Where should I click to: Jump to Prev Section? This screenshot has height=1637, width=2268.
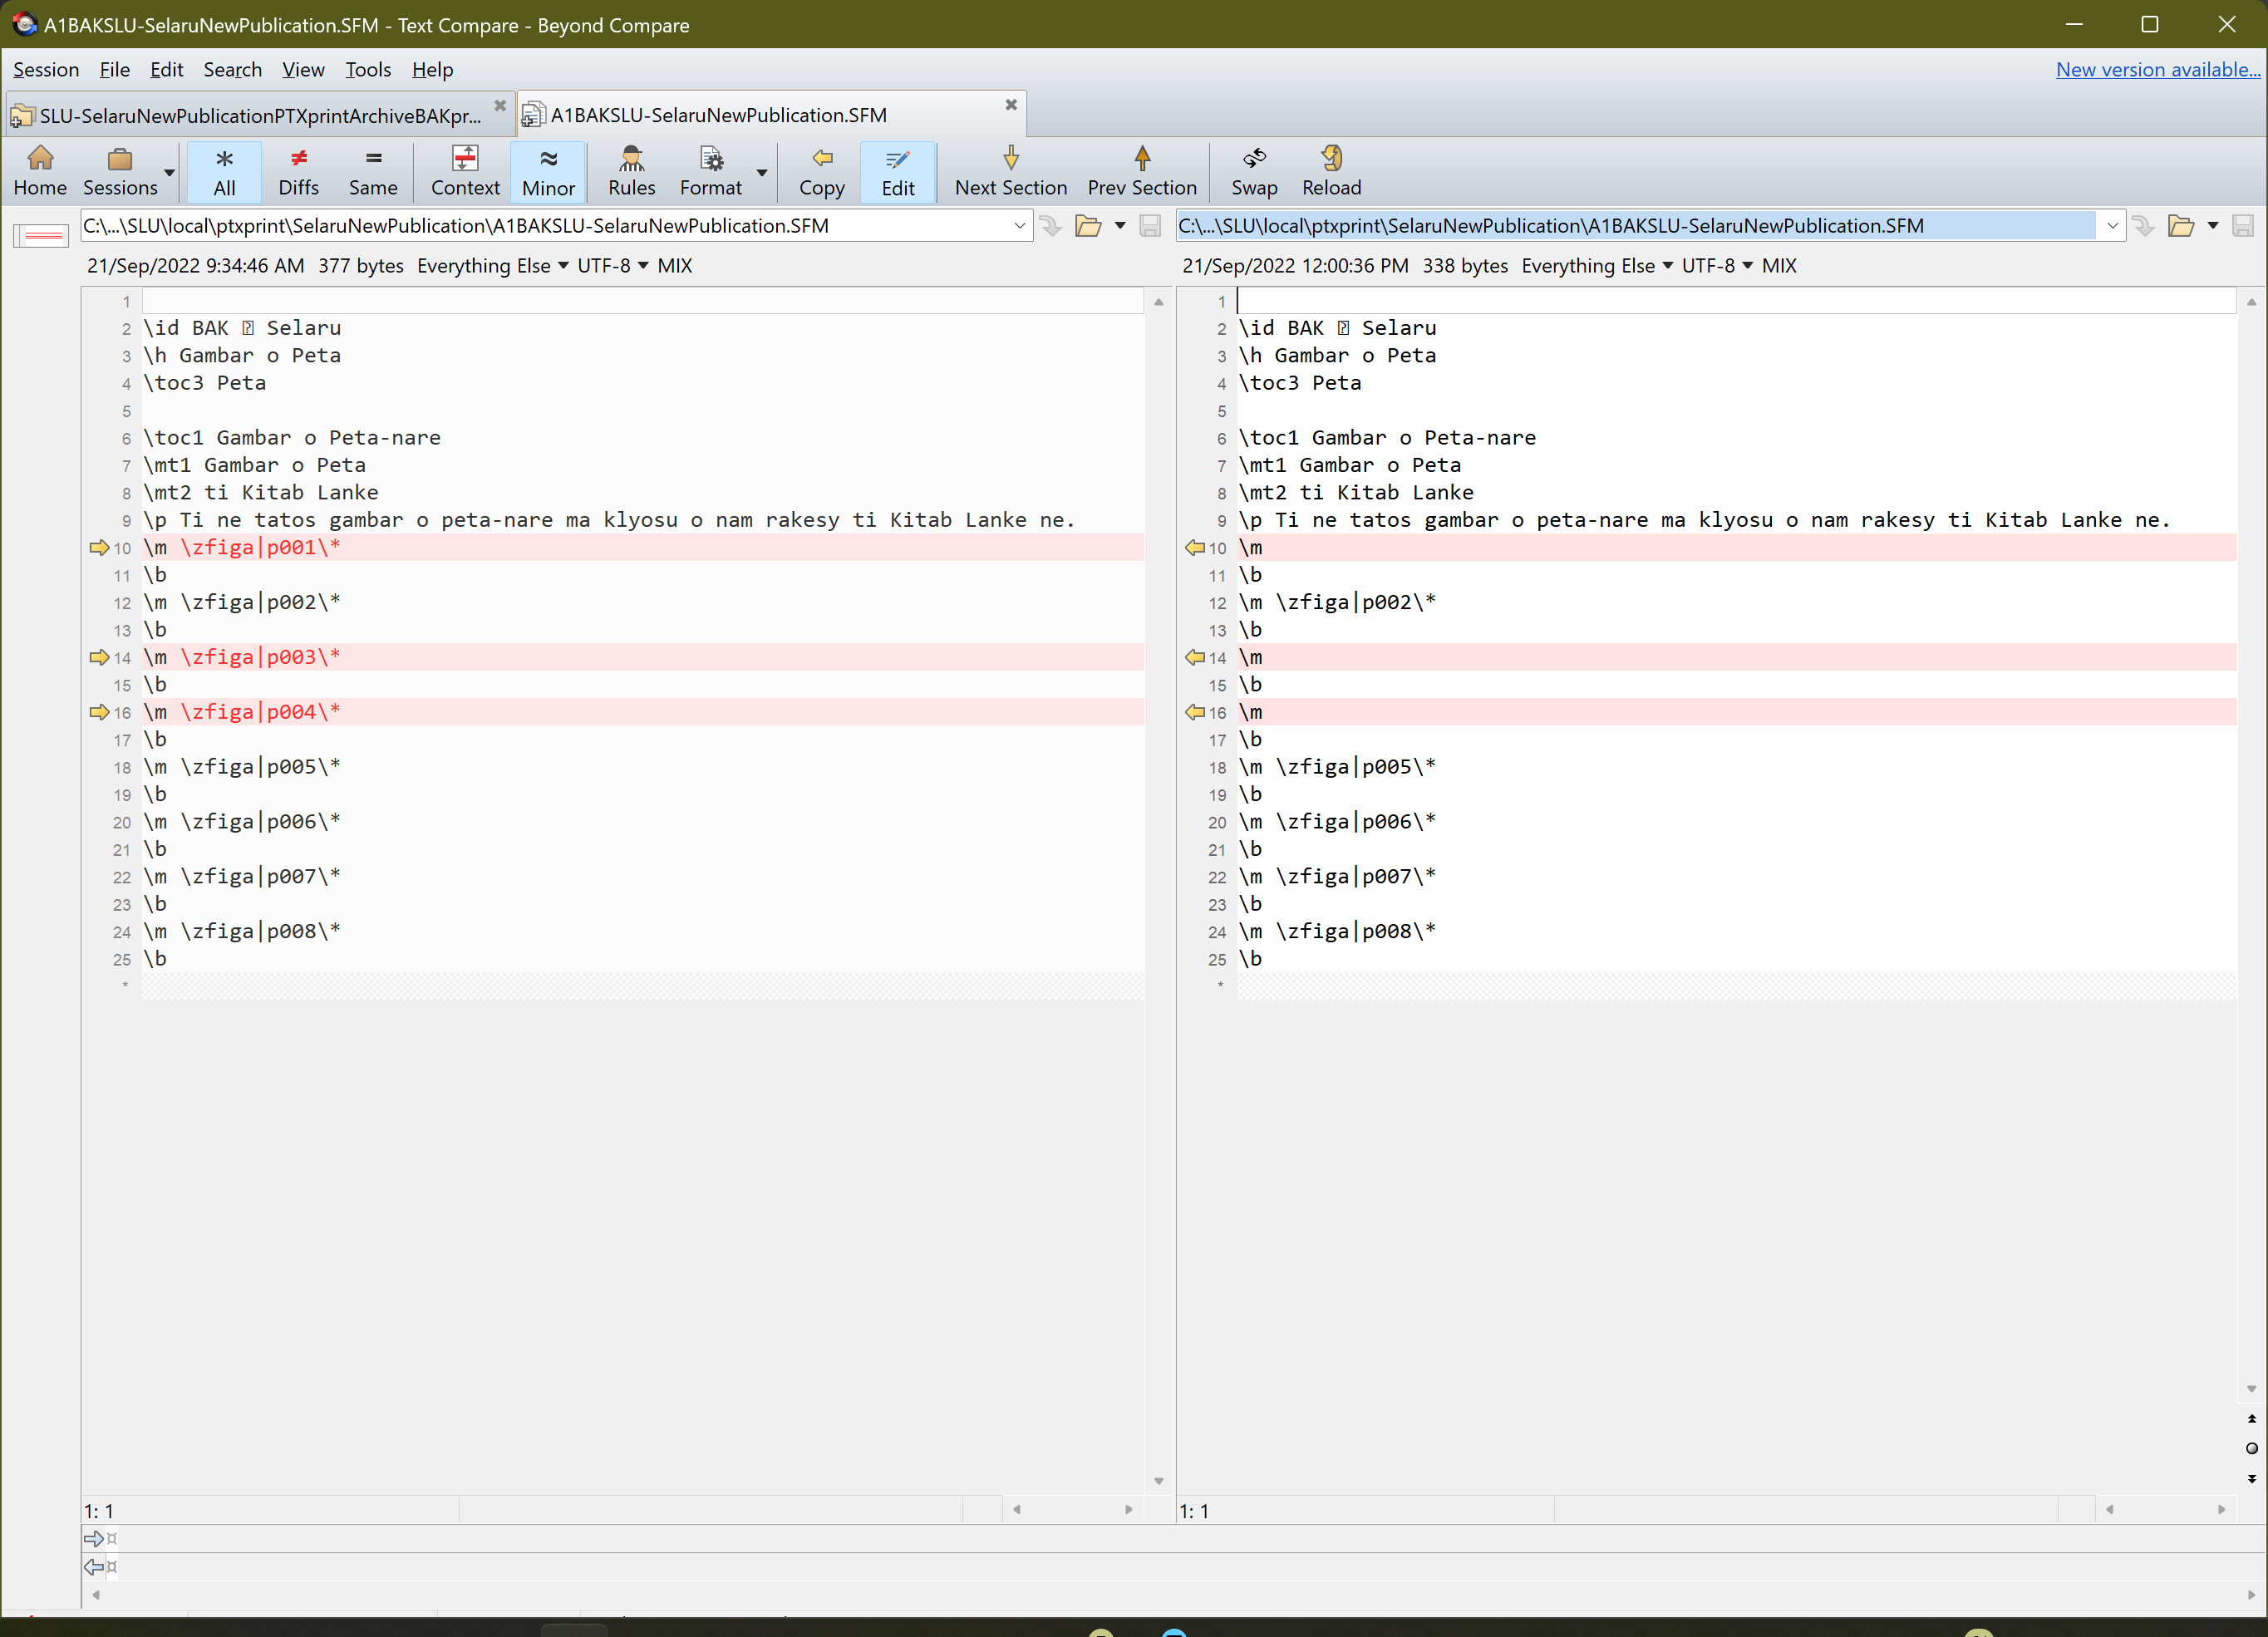point(1142,170)
